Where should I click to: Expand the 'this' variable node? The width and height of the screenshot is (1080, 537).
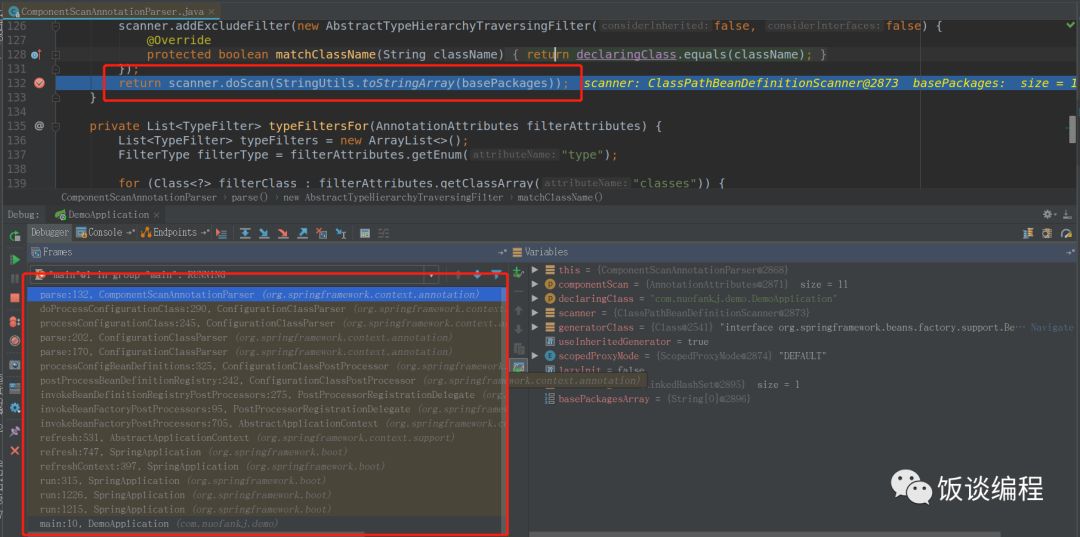point(535,270)
